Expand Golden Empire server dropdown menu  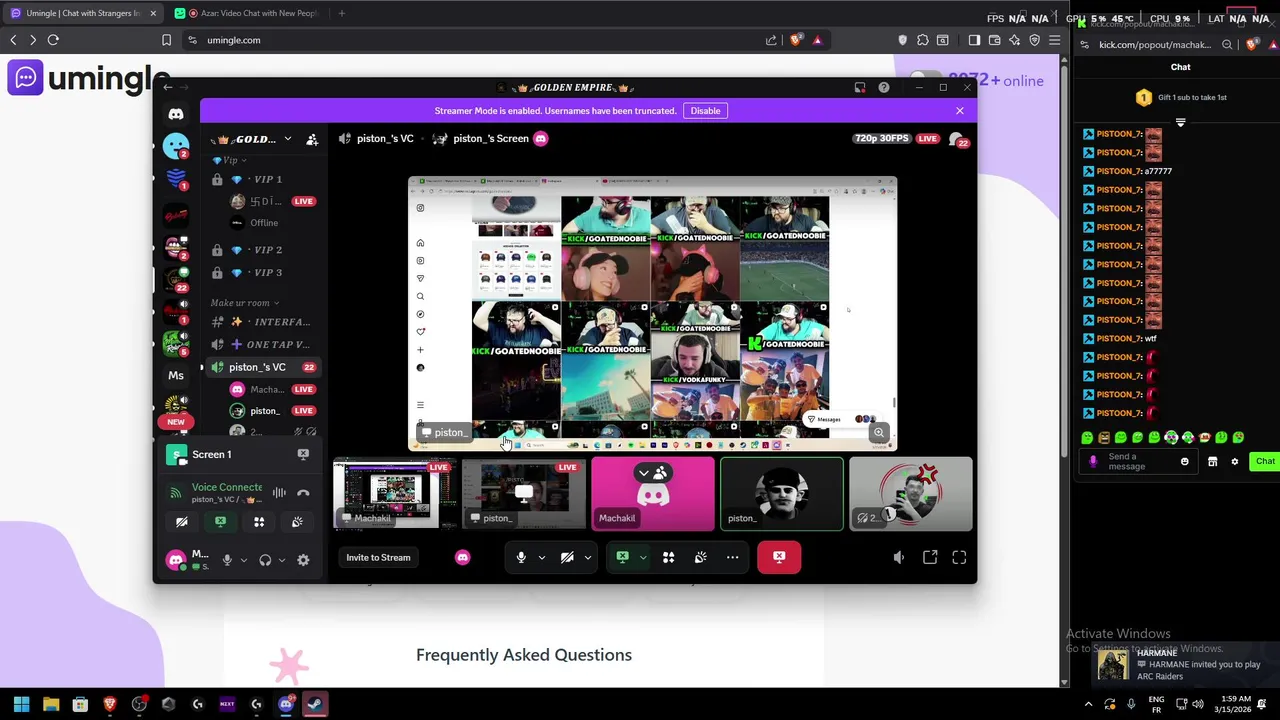click(288, 139)
